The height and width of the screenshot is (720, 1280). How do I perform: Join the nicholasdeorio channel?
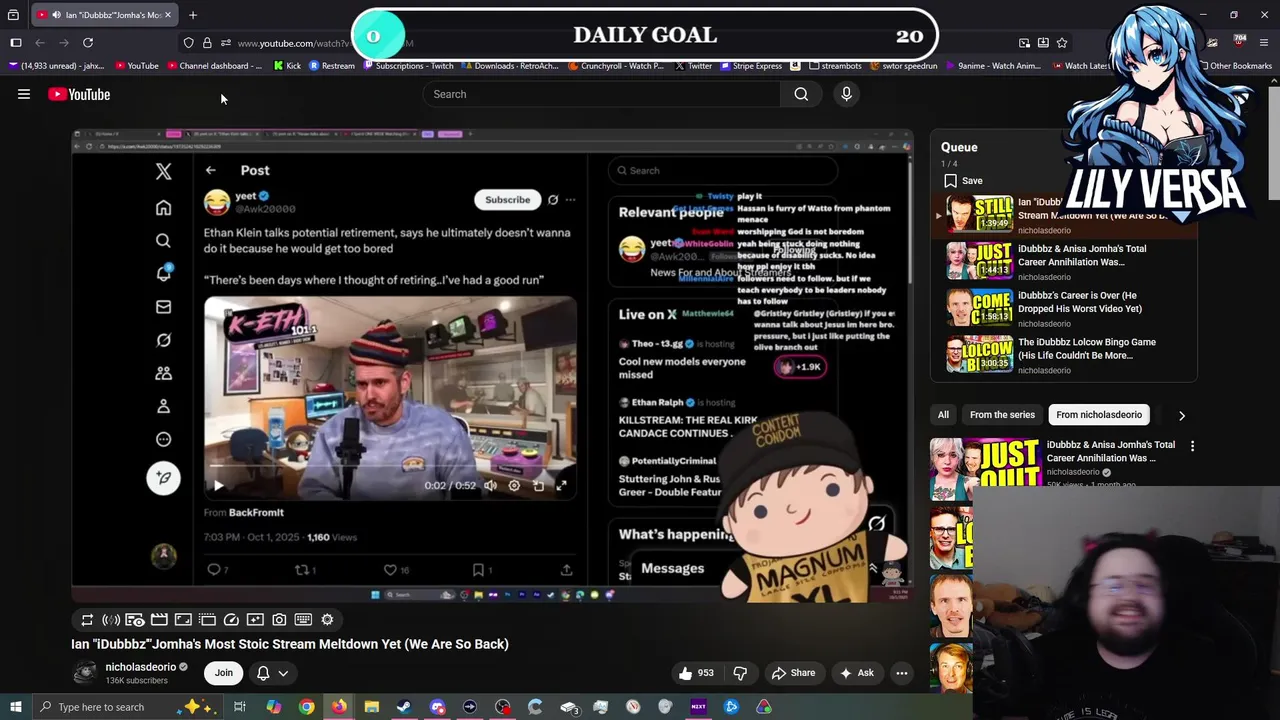click(224, 673)
